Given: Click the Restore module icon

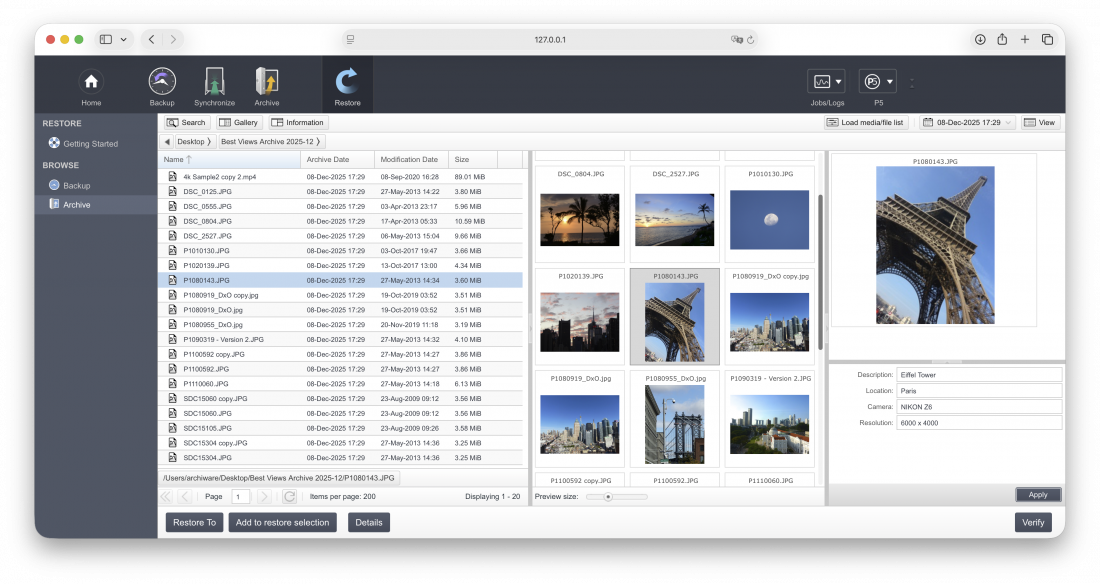Looking at the screenshot, I should coord(347,82).
